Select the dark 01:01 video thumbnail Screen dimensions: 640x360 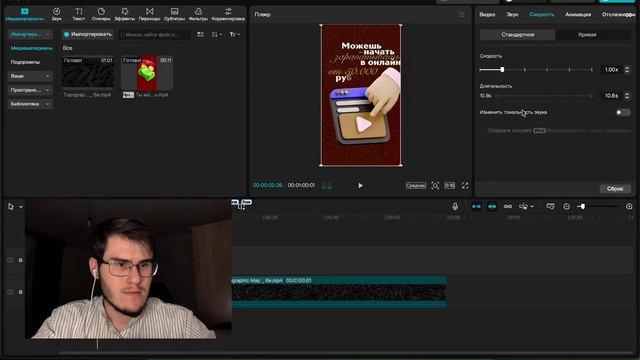(x=88, y=72)
